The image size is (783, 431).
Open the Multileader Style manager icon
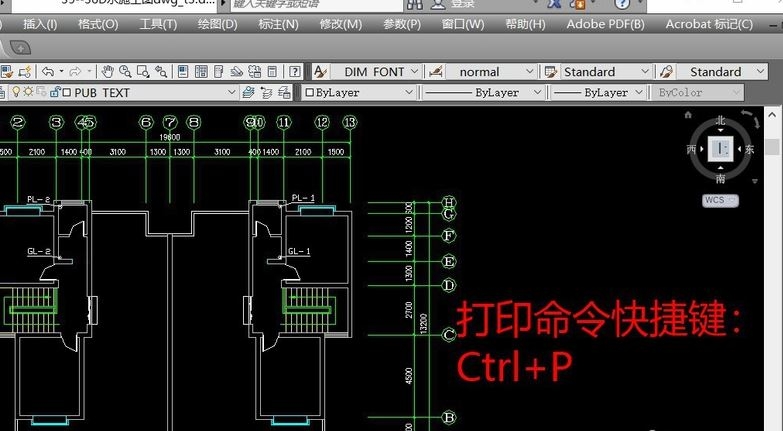coord(666,72)
